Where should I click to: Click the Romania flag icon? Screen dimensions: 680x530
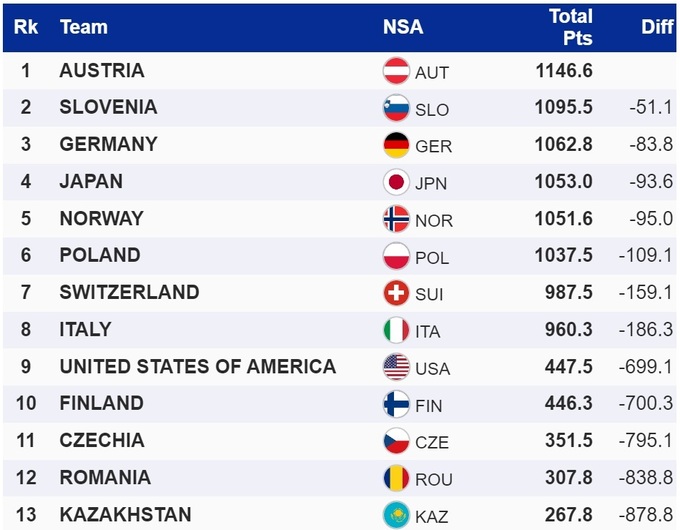[x=397, y=478]
